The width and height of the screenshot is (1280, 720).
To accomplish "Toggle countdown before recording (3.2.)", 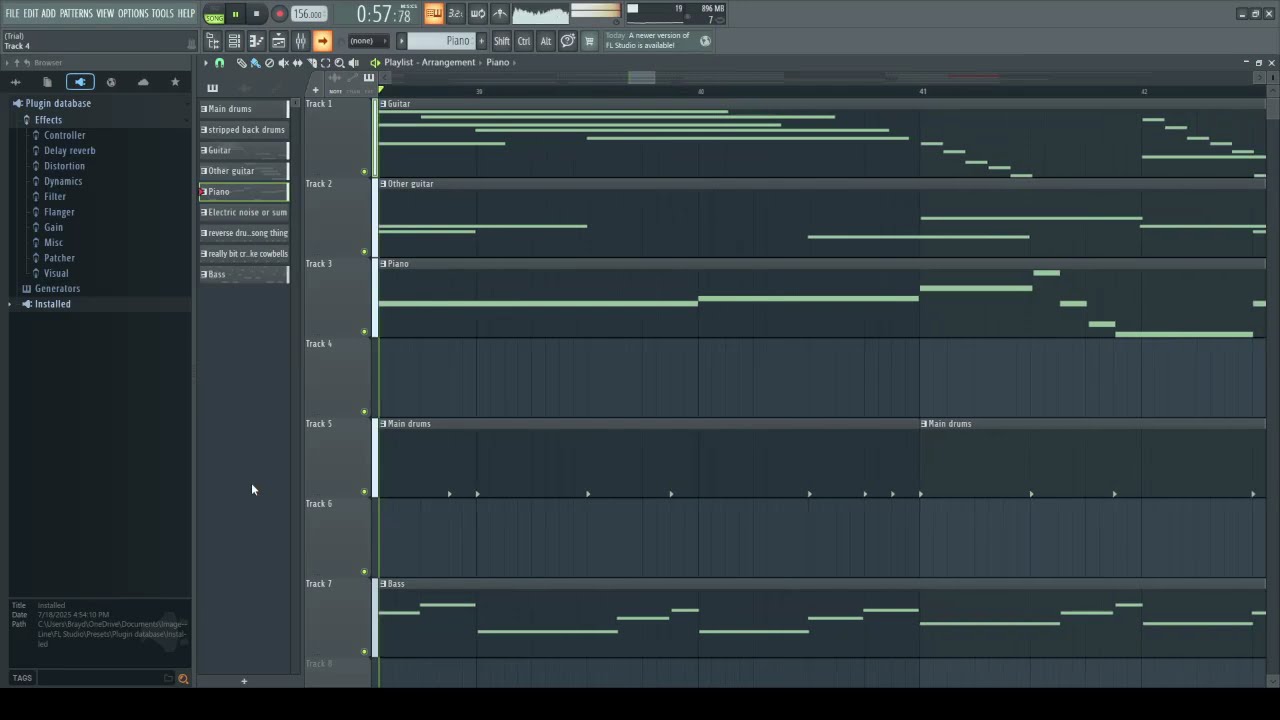I will [456, 13].
